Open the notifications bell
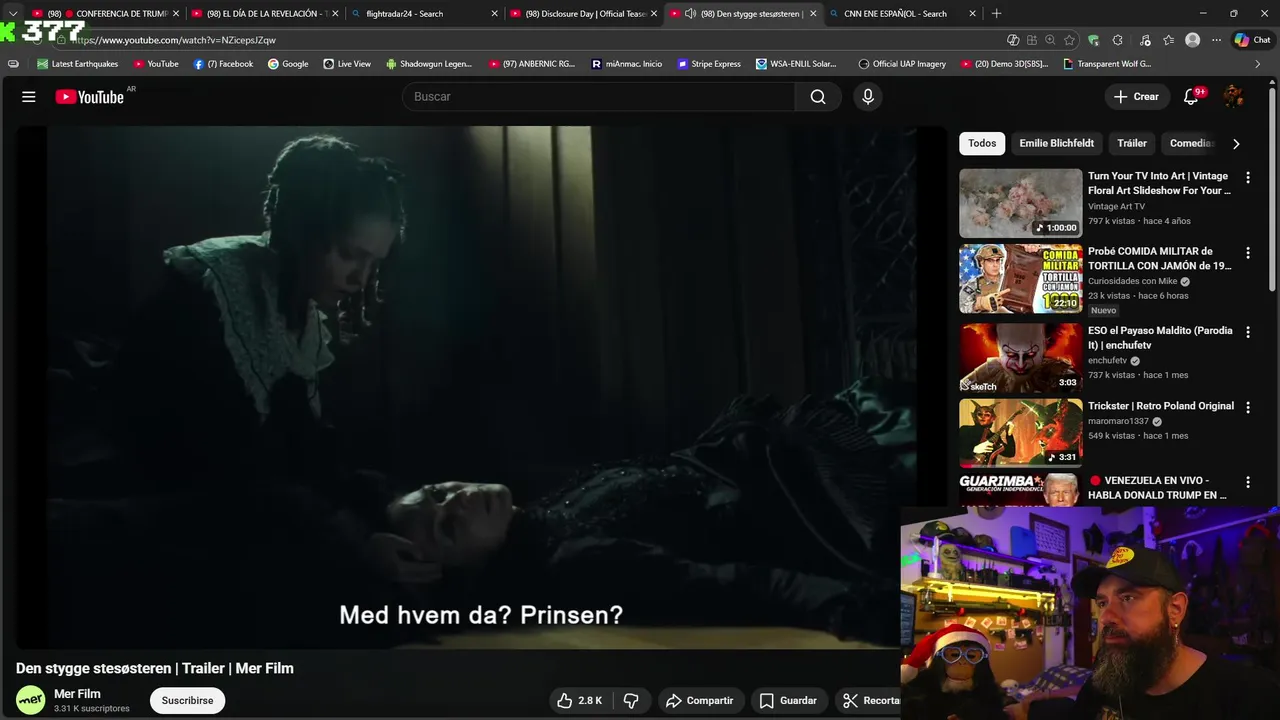This screenshot has height=720, width=1280. click(1191, 97)
